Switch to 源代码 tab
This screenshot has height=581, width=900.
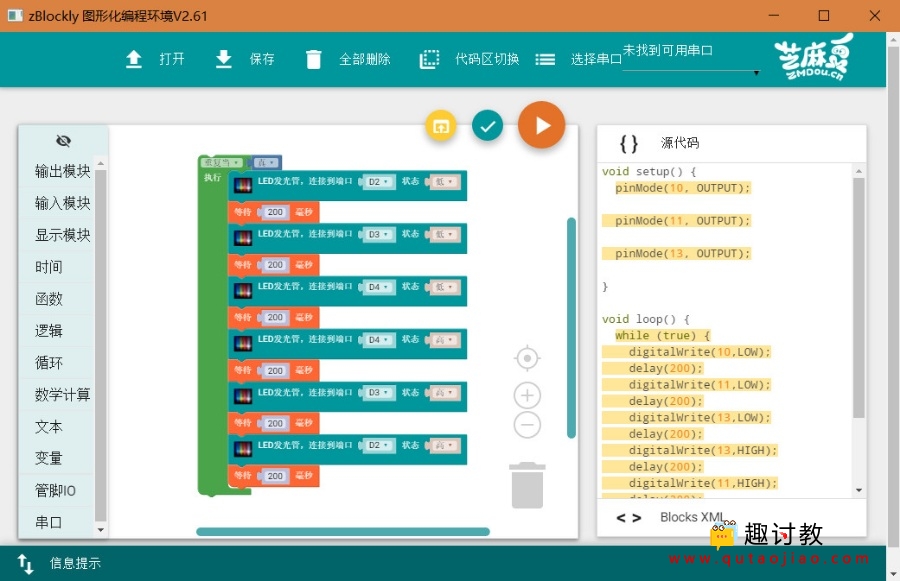(680, 143)
